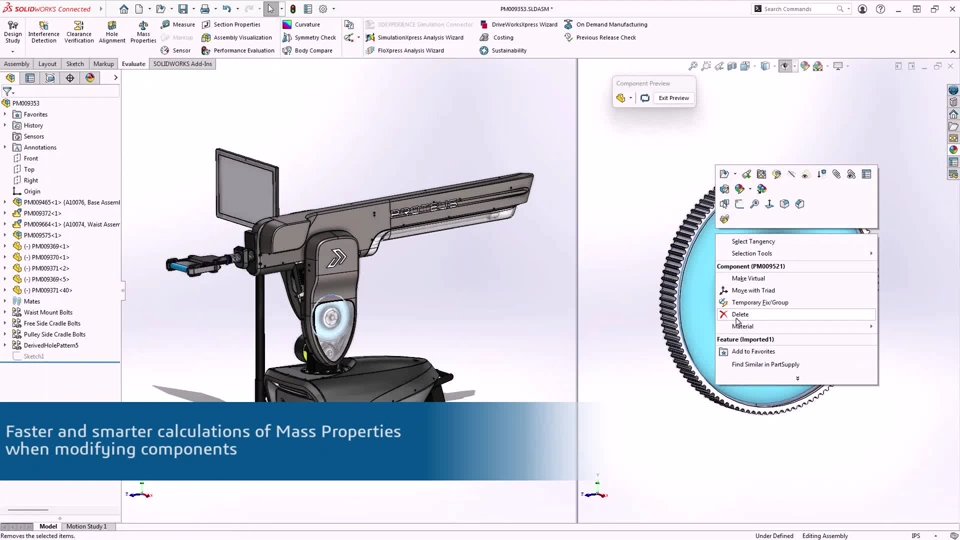The image size is (960, 540).
Task: Open Clearance Verification
Action: point(79,32)
